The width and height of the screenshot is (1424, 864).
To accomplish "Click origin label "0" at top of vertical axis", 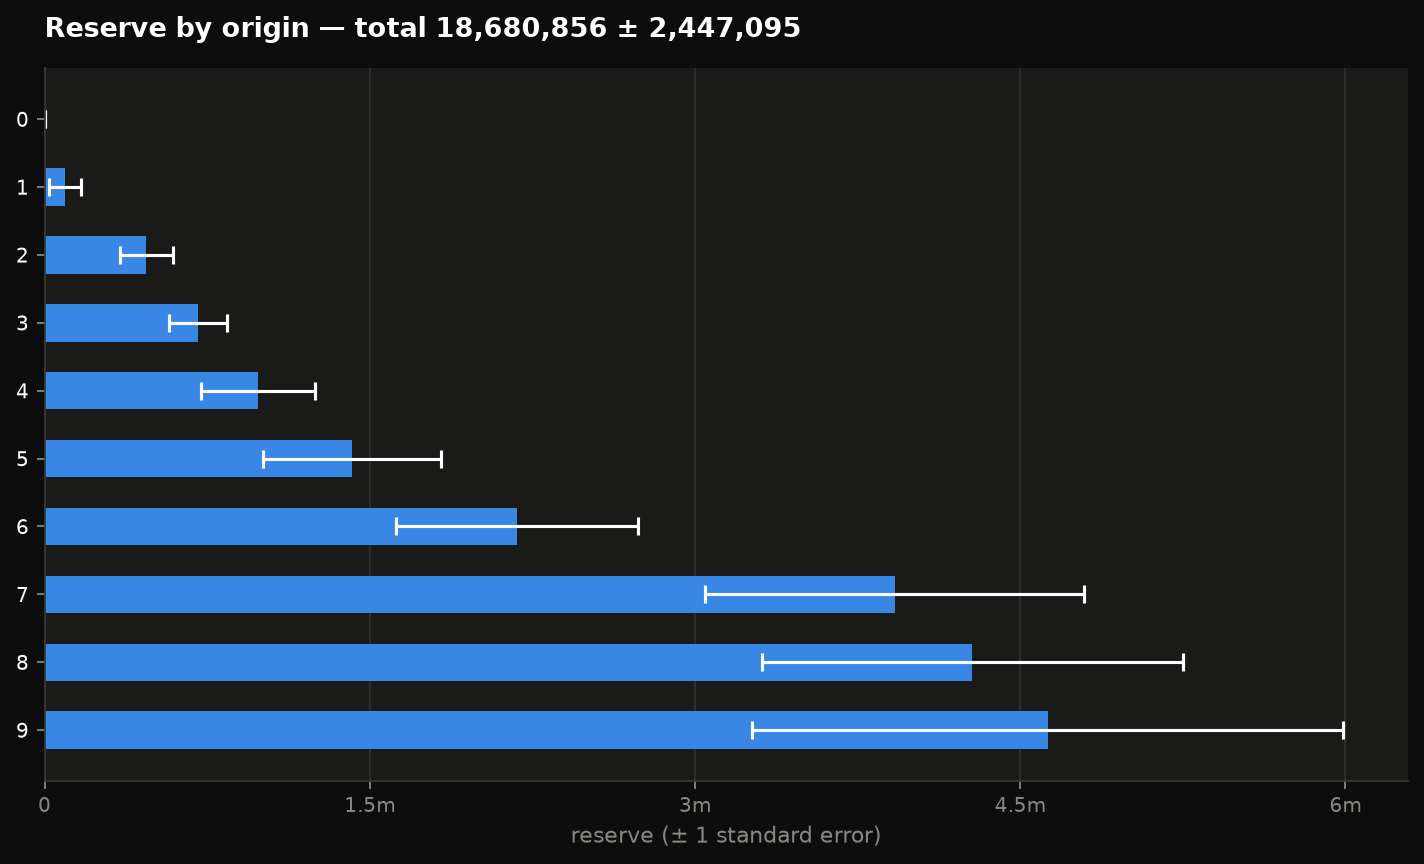I will (22, 120).
